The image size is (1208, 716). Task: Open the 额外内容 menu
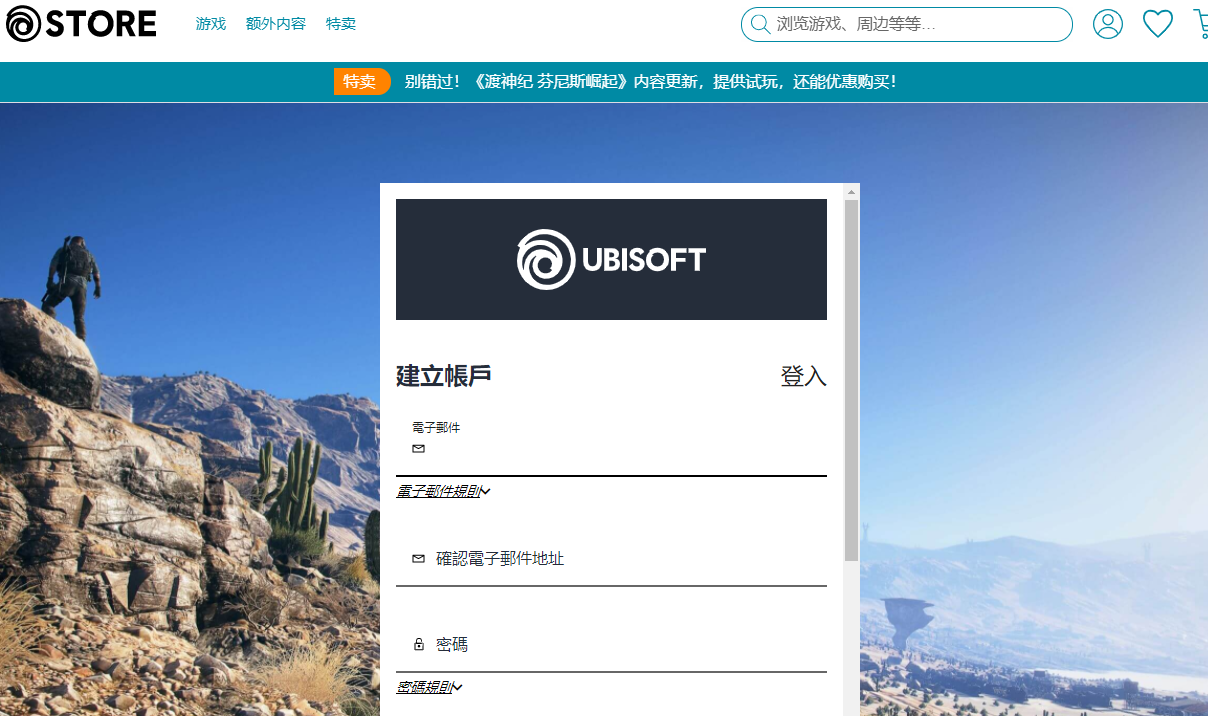276,24
